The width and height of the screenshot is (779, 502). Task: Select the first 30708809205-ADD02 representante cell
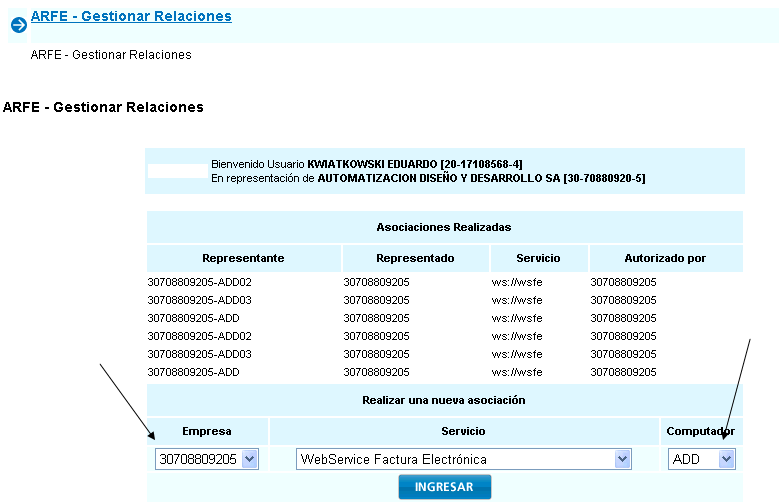tap(200, 282)
